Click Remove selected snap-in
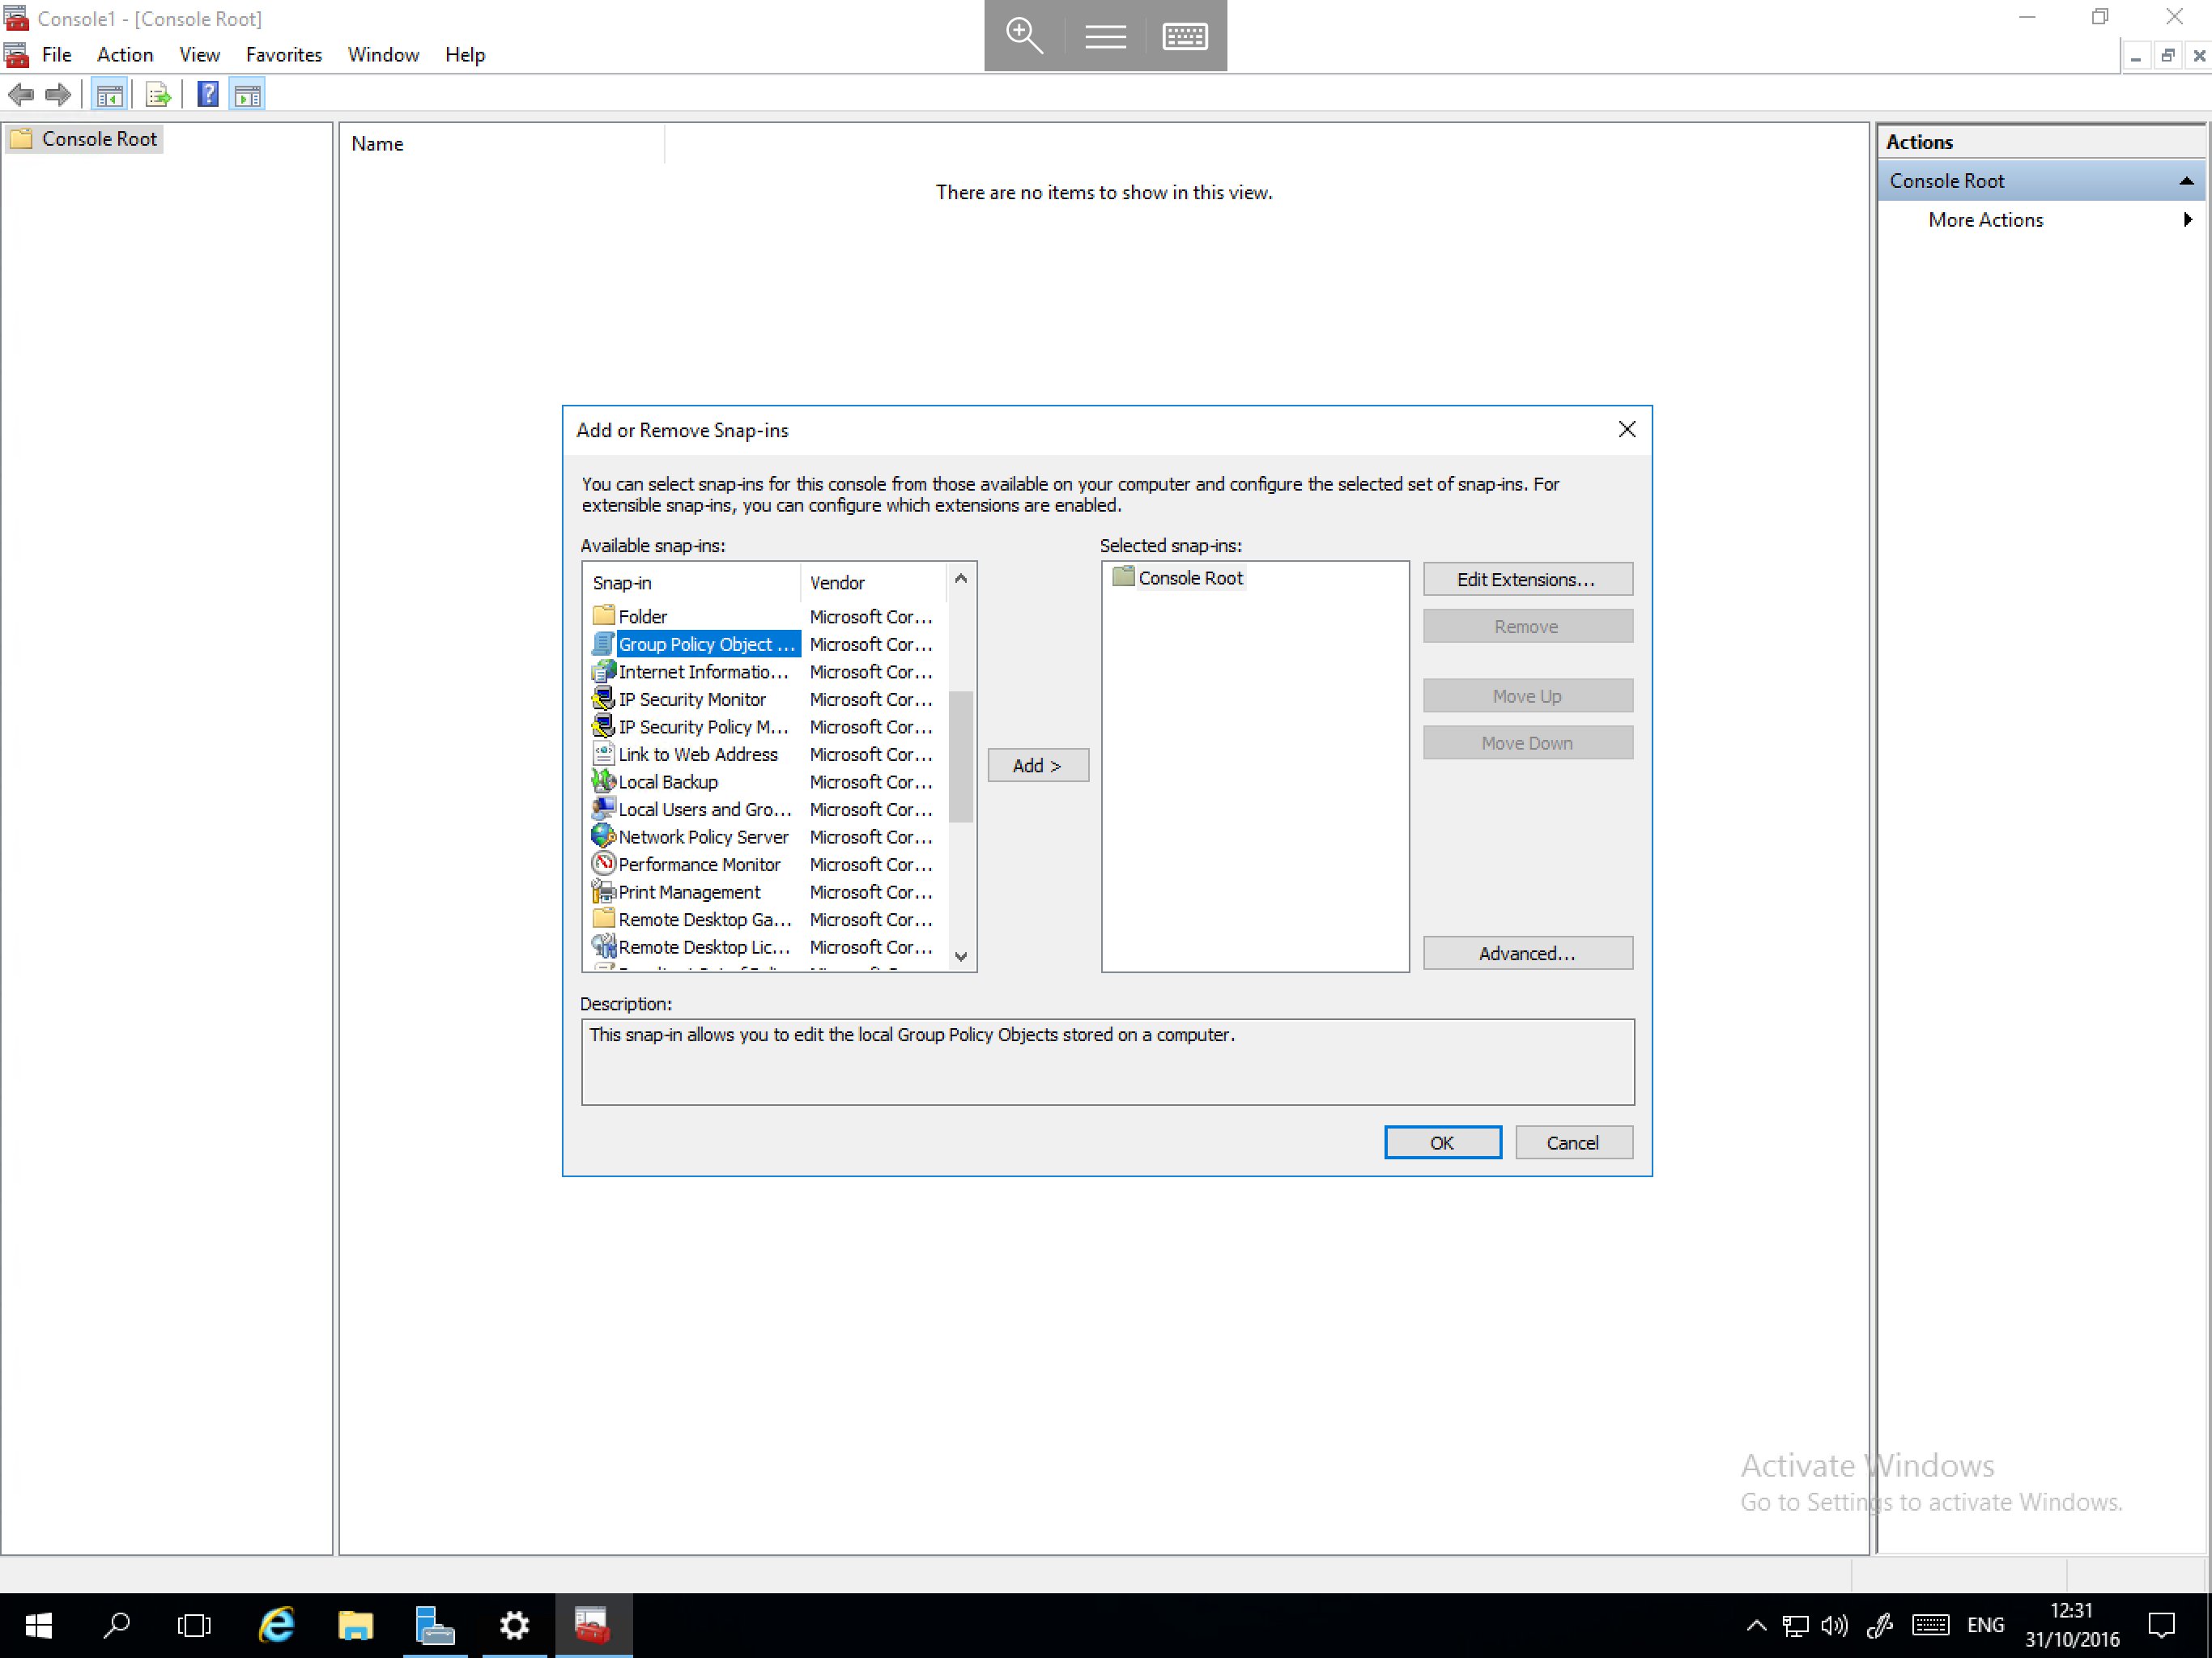This screenshot has height=1658, width=2212. 1524,625
